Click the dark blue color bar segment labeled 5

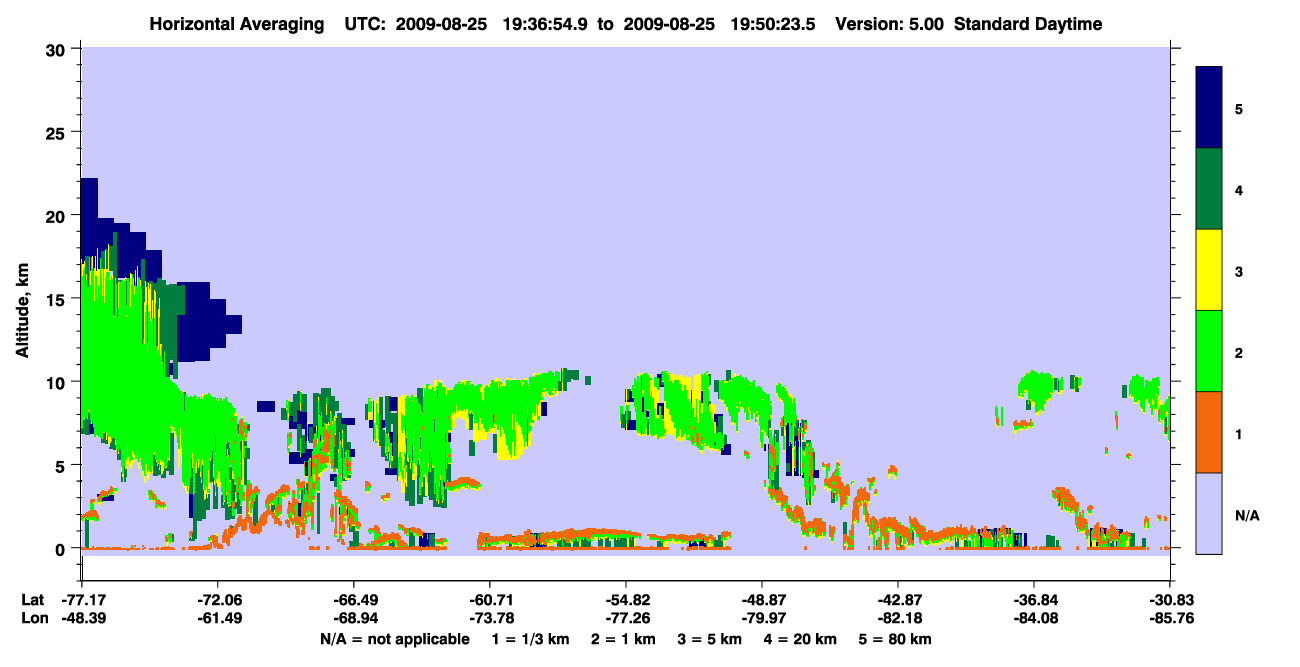coord(1209,108)
